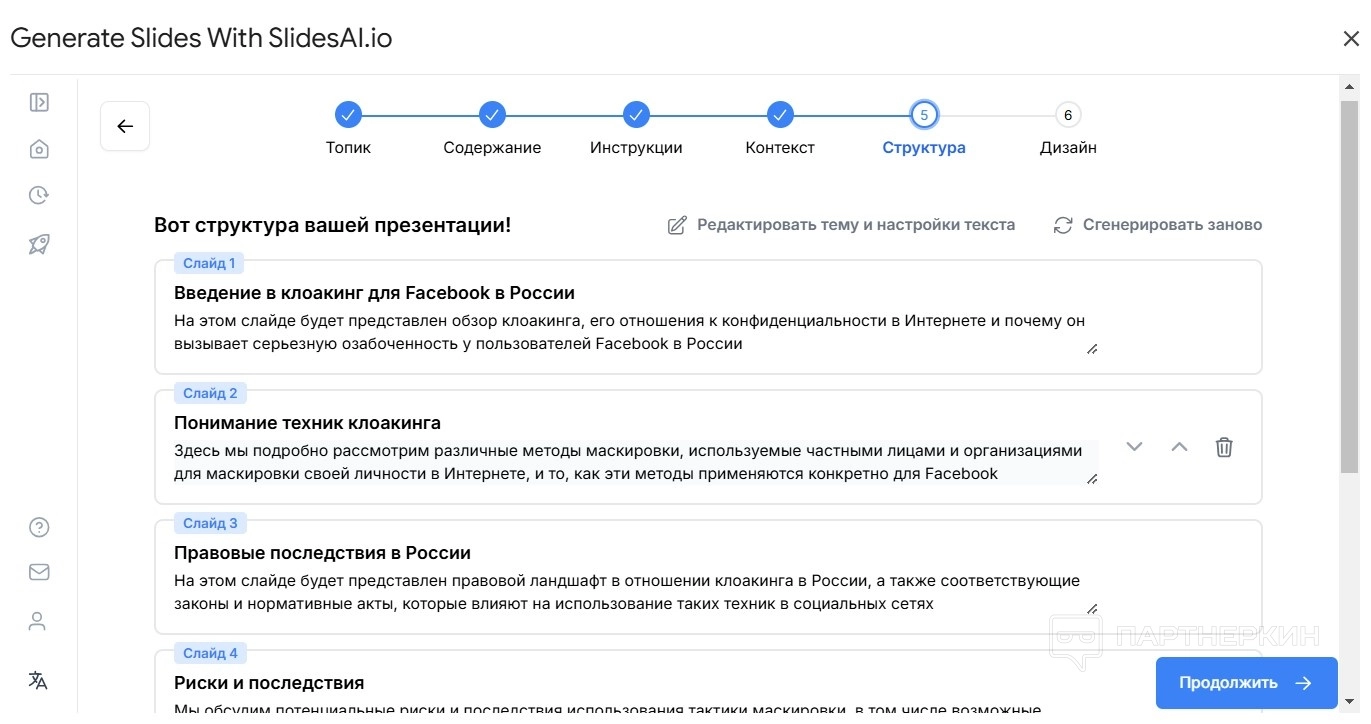Screen dimensions: 1371x724
Task: Click the mail envelope icon
Action: pos(39,572)
